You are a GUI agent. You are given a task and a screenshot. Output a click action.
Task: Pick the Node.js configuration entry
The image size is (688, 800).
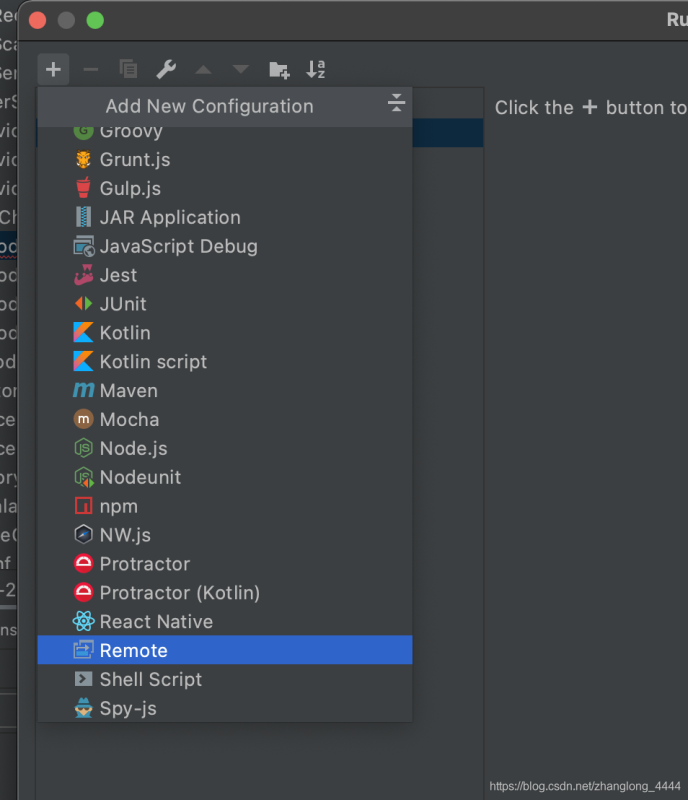click(x=132, y=448)
